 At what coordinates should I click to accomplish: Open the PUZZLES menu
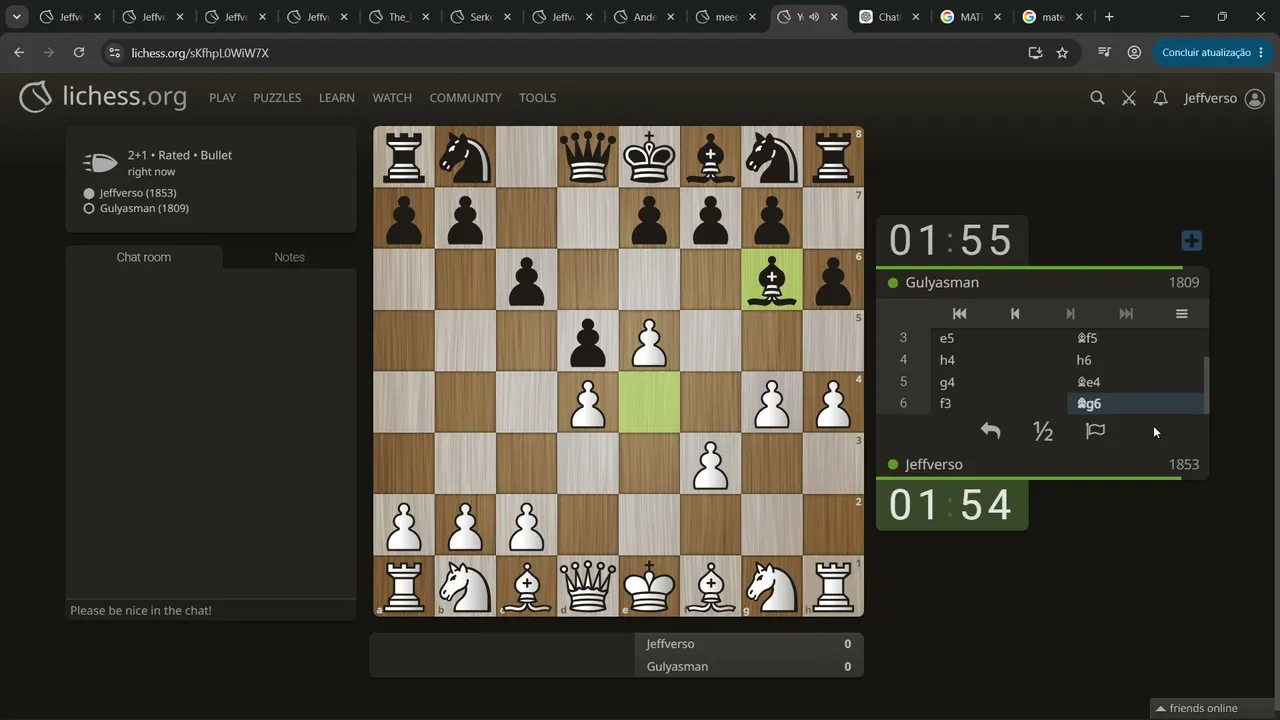277,98
